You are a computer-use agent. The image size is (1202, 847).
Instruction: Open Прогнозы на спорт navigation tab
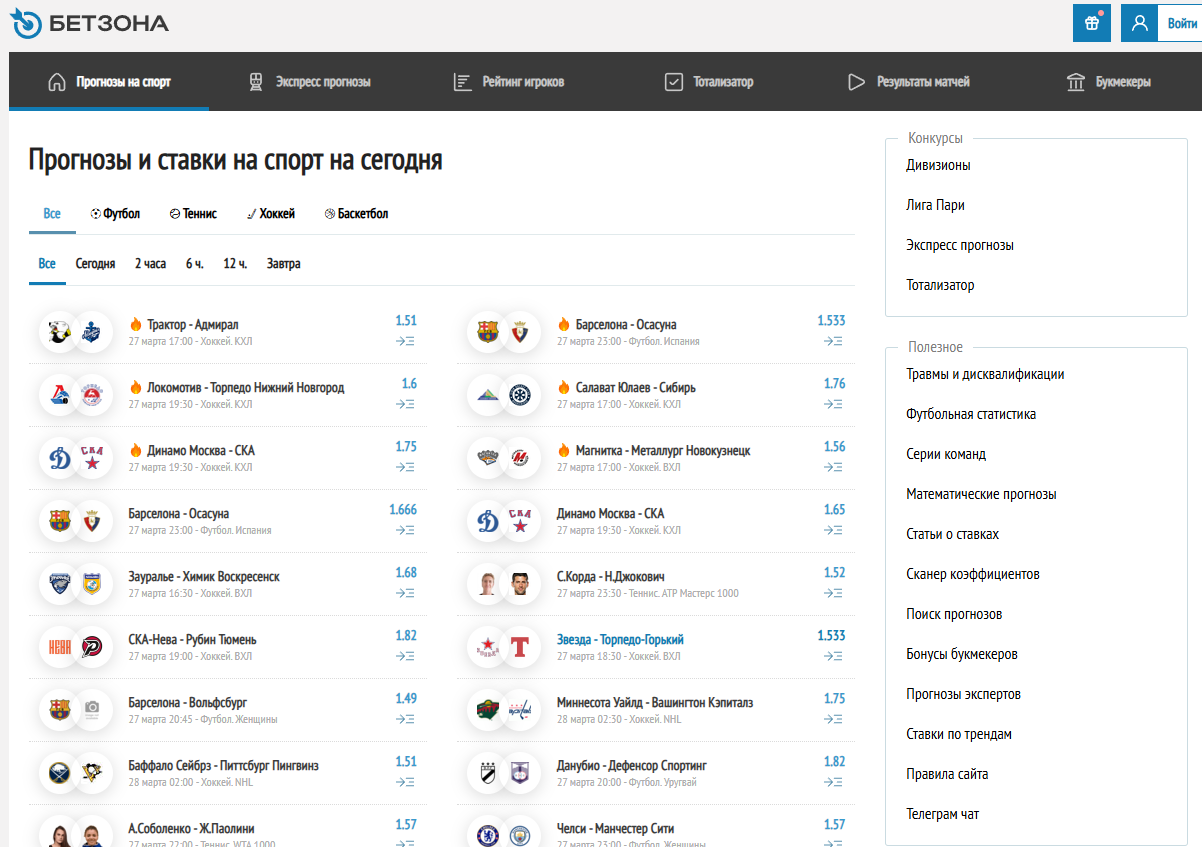coord(110,82)
